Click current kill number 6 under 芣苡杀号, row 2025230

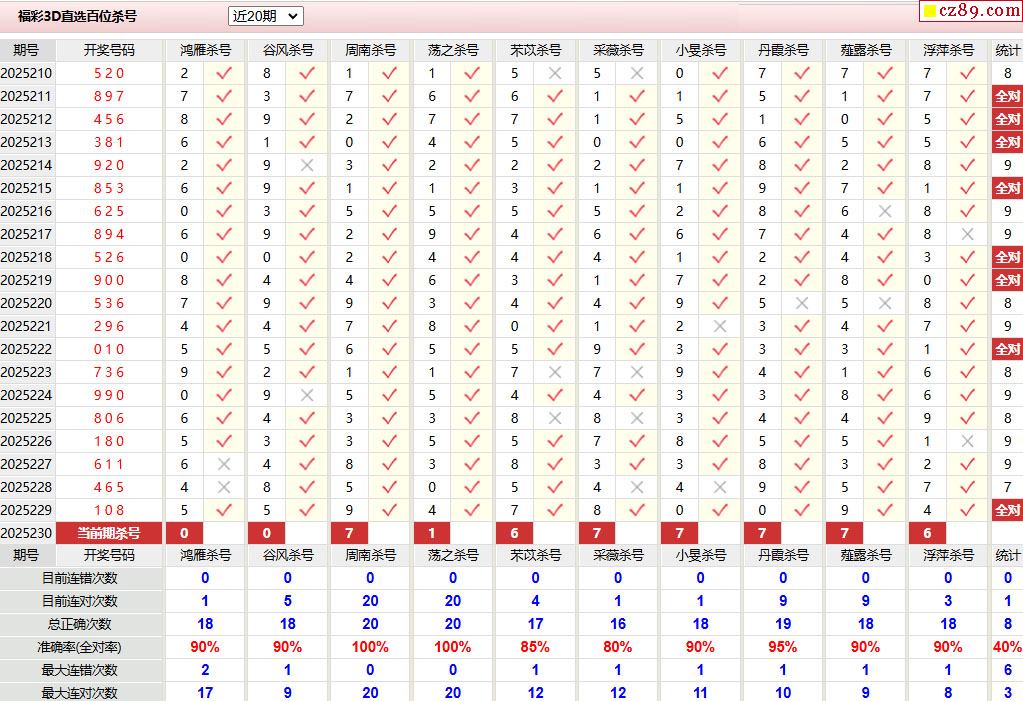point(515,533)
